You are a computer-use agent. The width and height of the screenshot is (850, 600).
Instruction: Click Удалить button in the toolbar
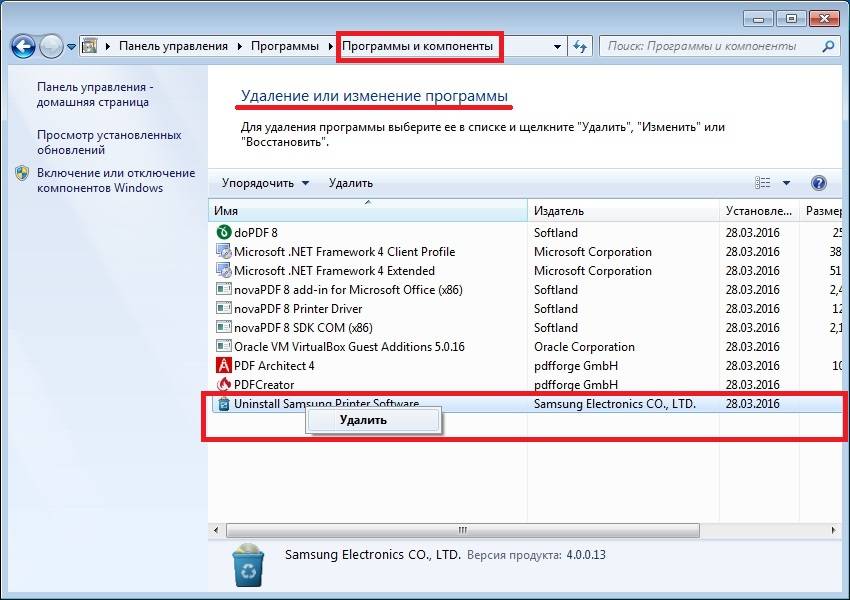(x=350, y=183)
